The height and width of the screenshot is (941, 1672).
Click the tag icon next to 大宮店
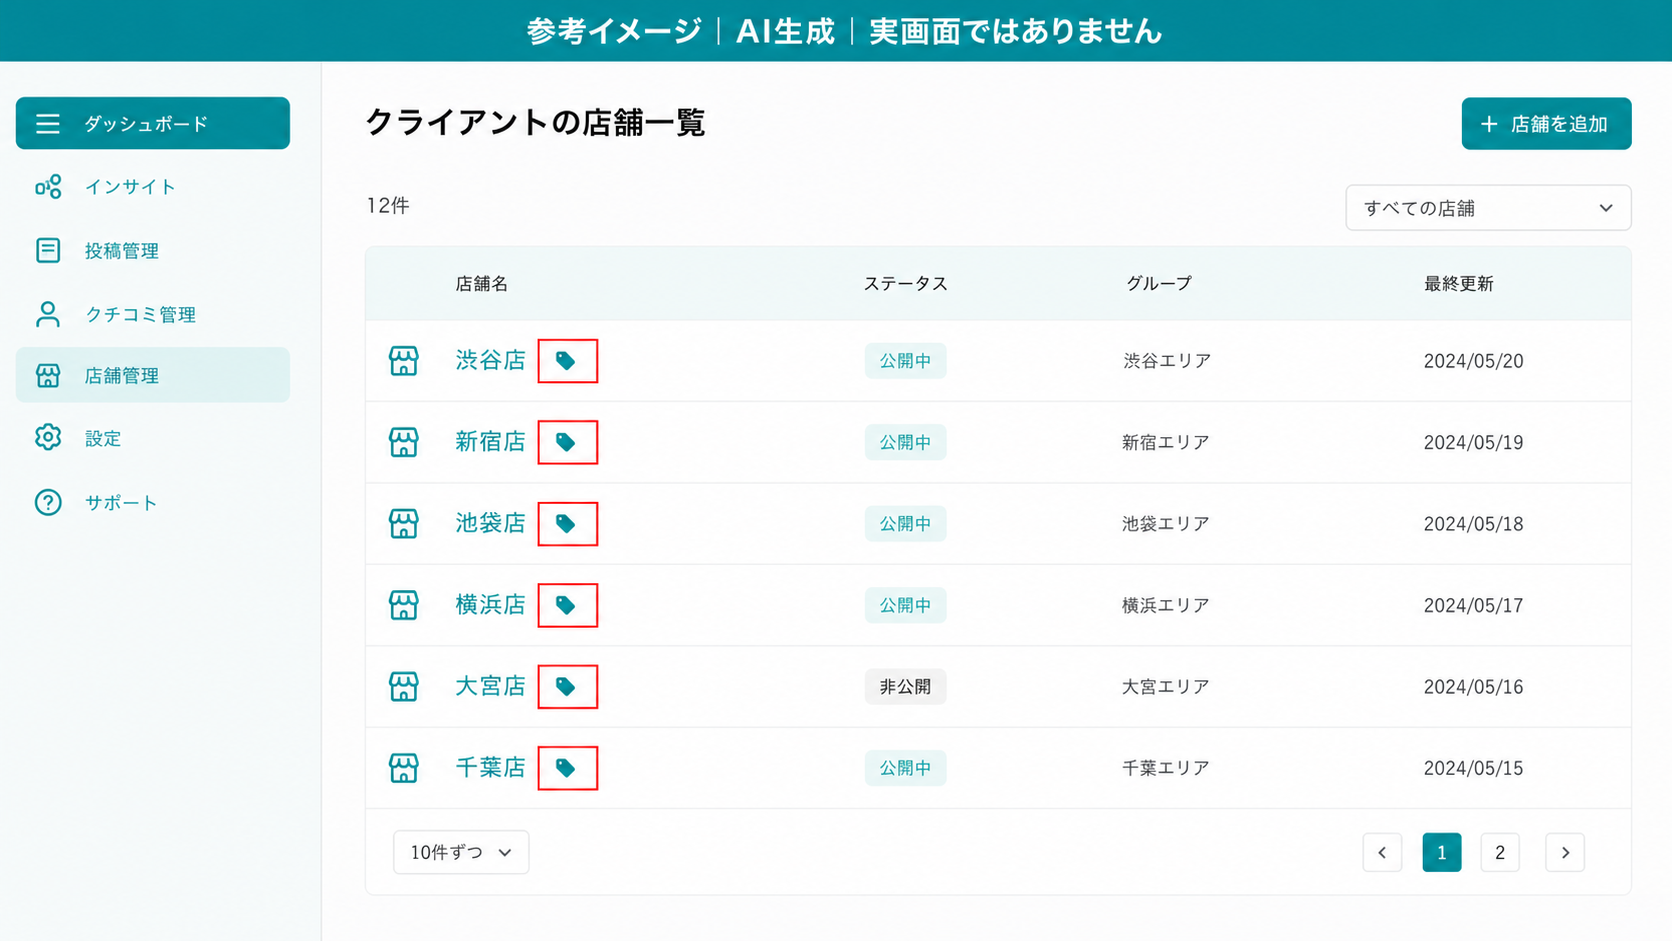566,687
